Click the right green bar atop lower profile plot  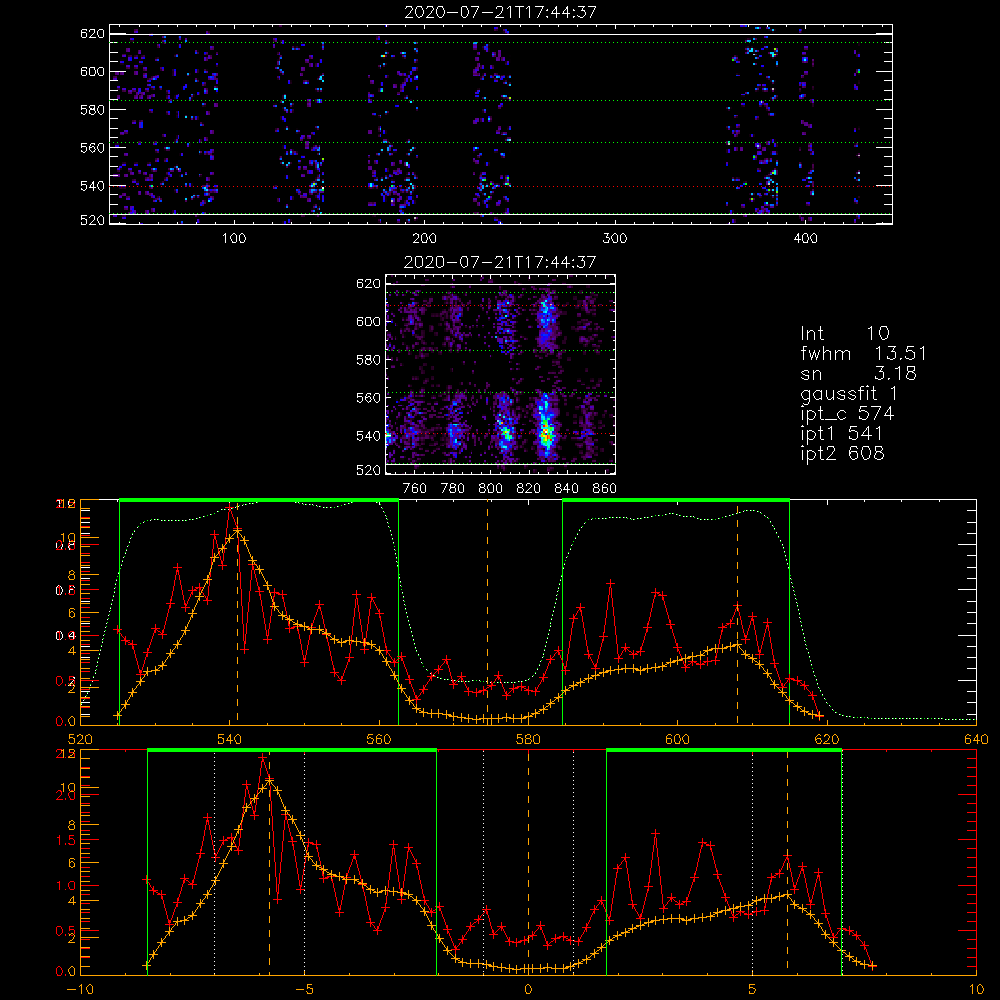coord(724,751)
